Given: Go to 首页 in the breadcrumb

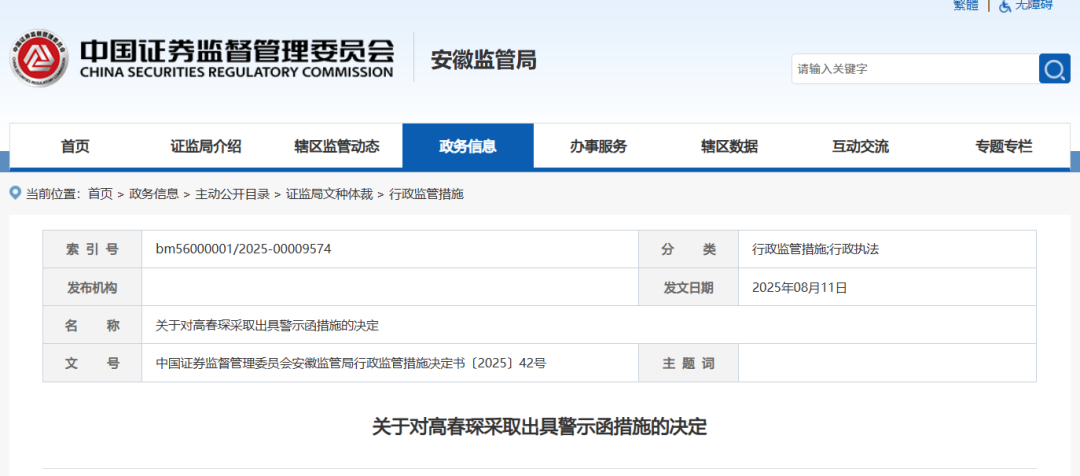Looking at the screenshot, I should click(x=100, y=194).
